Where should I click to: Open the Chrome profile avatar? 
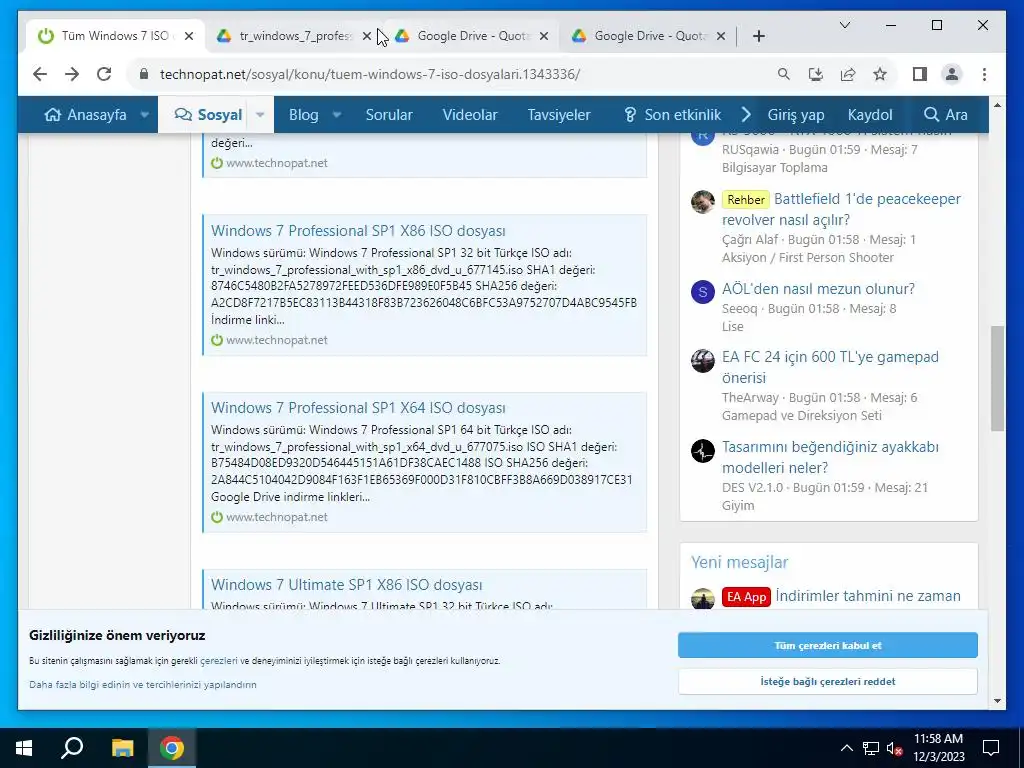952,74
